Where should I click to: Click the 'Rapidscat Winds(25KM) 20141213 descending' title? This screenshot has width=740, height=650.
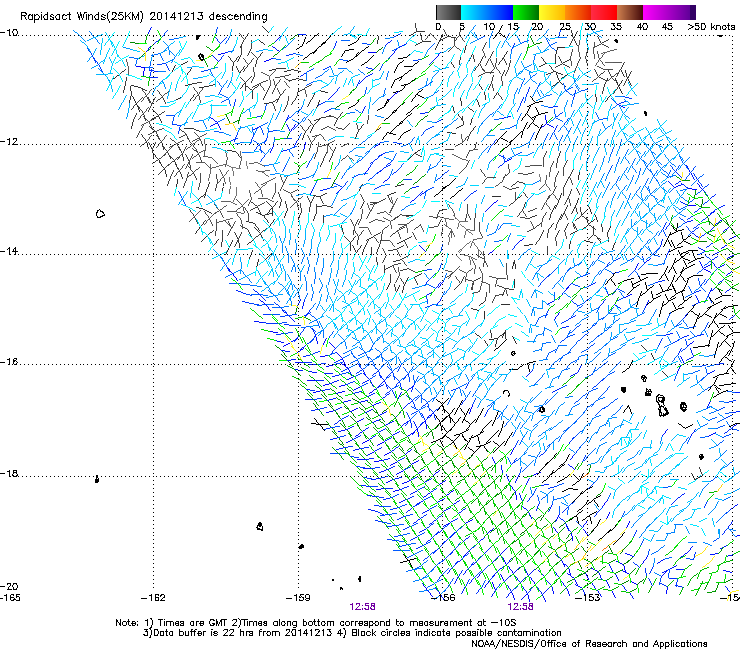click(x=143, y=17)
